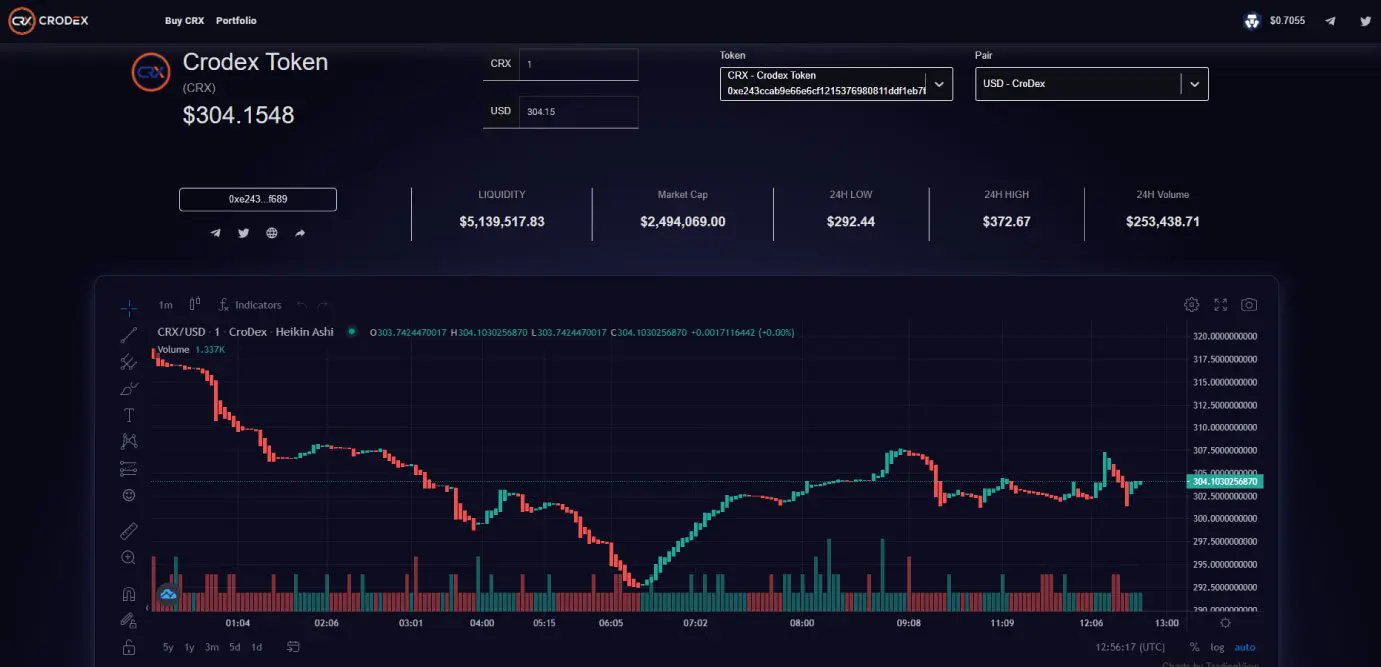Image resolution: width=1381 pixels, height=667 pixels.
Task: Set chart range to 1y
Action: tap(189, 647)
